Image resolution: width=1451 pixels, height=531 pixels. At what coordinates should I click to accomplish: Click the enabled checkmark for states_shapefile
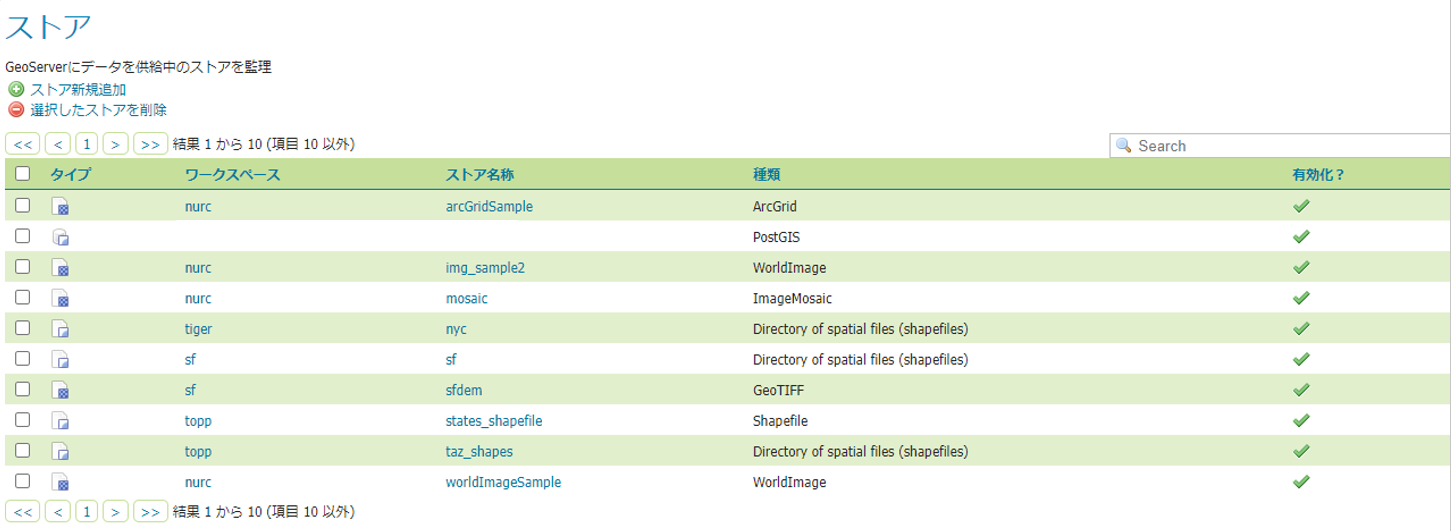[1301, 421]
